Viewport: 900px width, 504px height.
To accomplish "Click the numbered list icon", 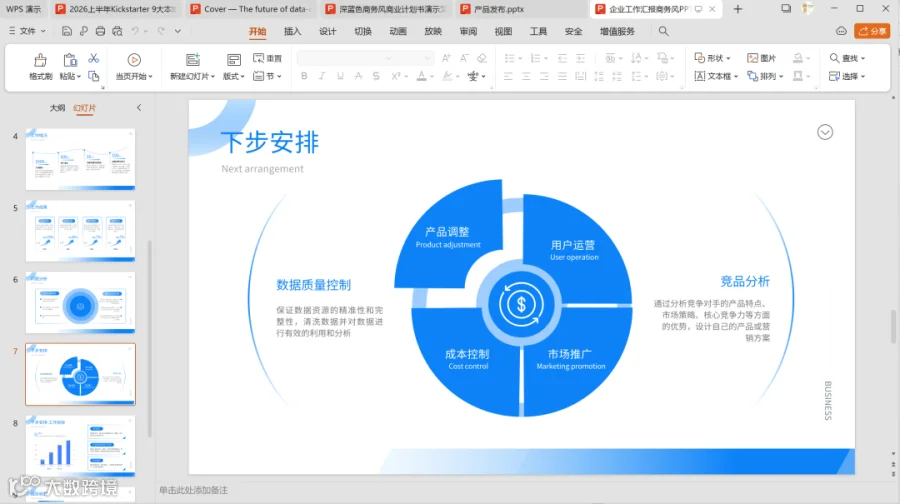I will click(x=536, y=58).
